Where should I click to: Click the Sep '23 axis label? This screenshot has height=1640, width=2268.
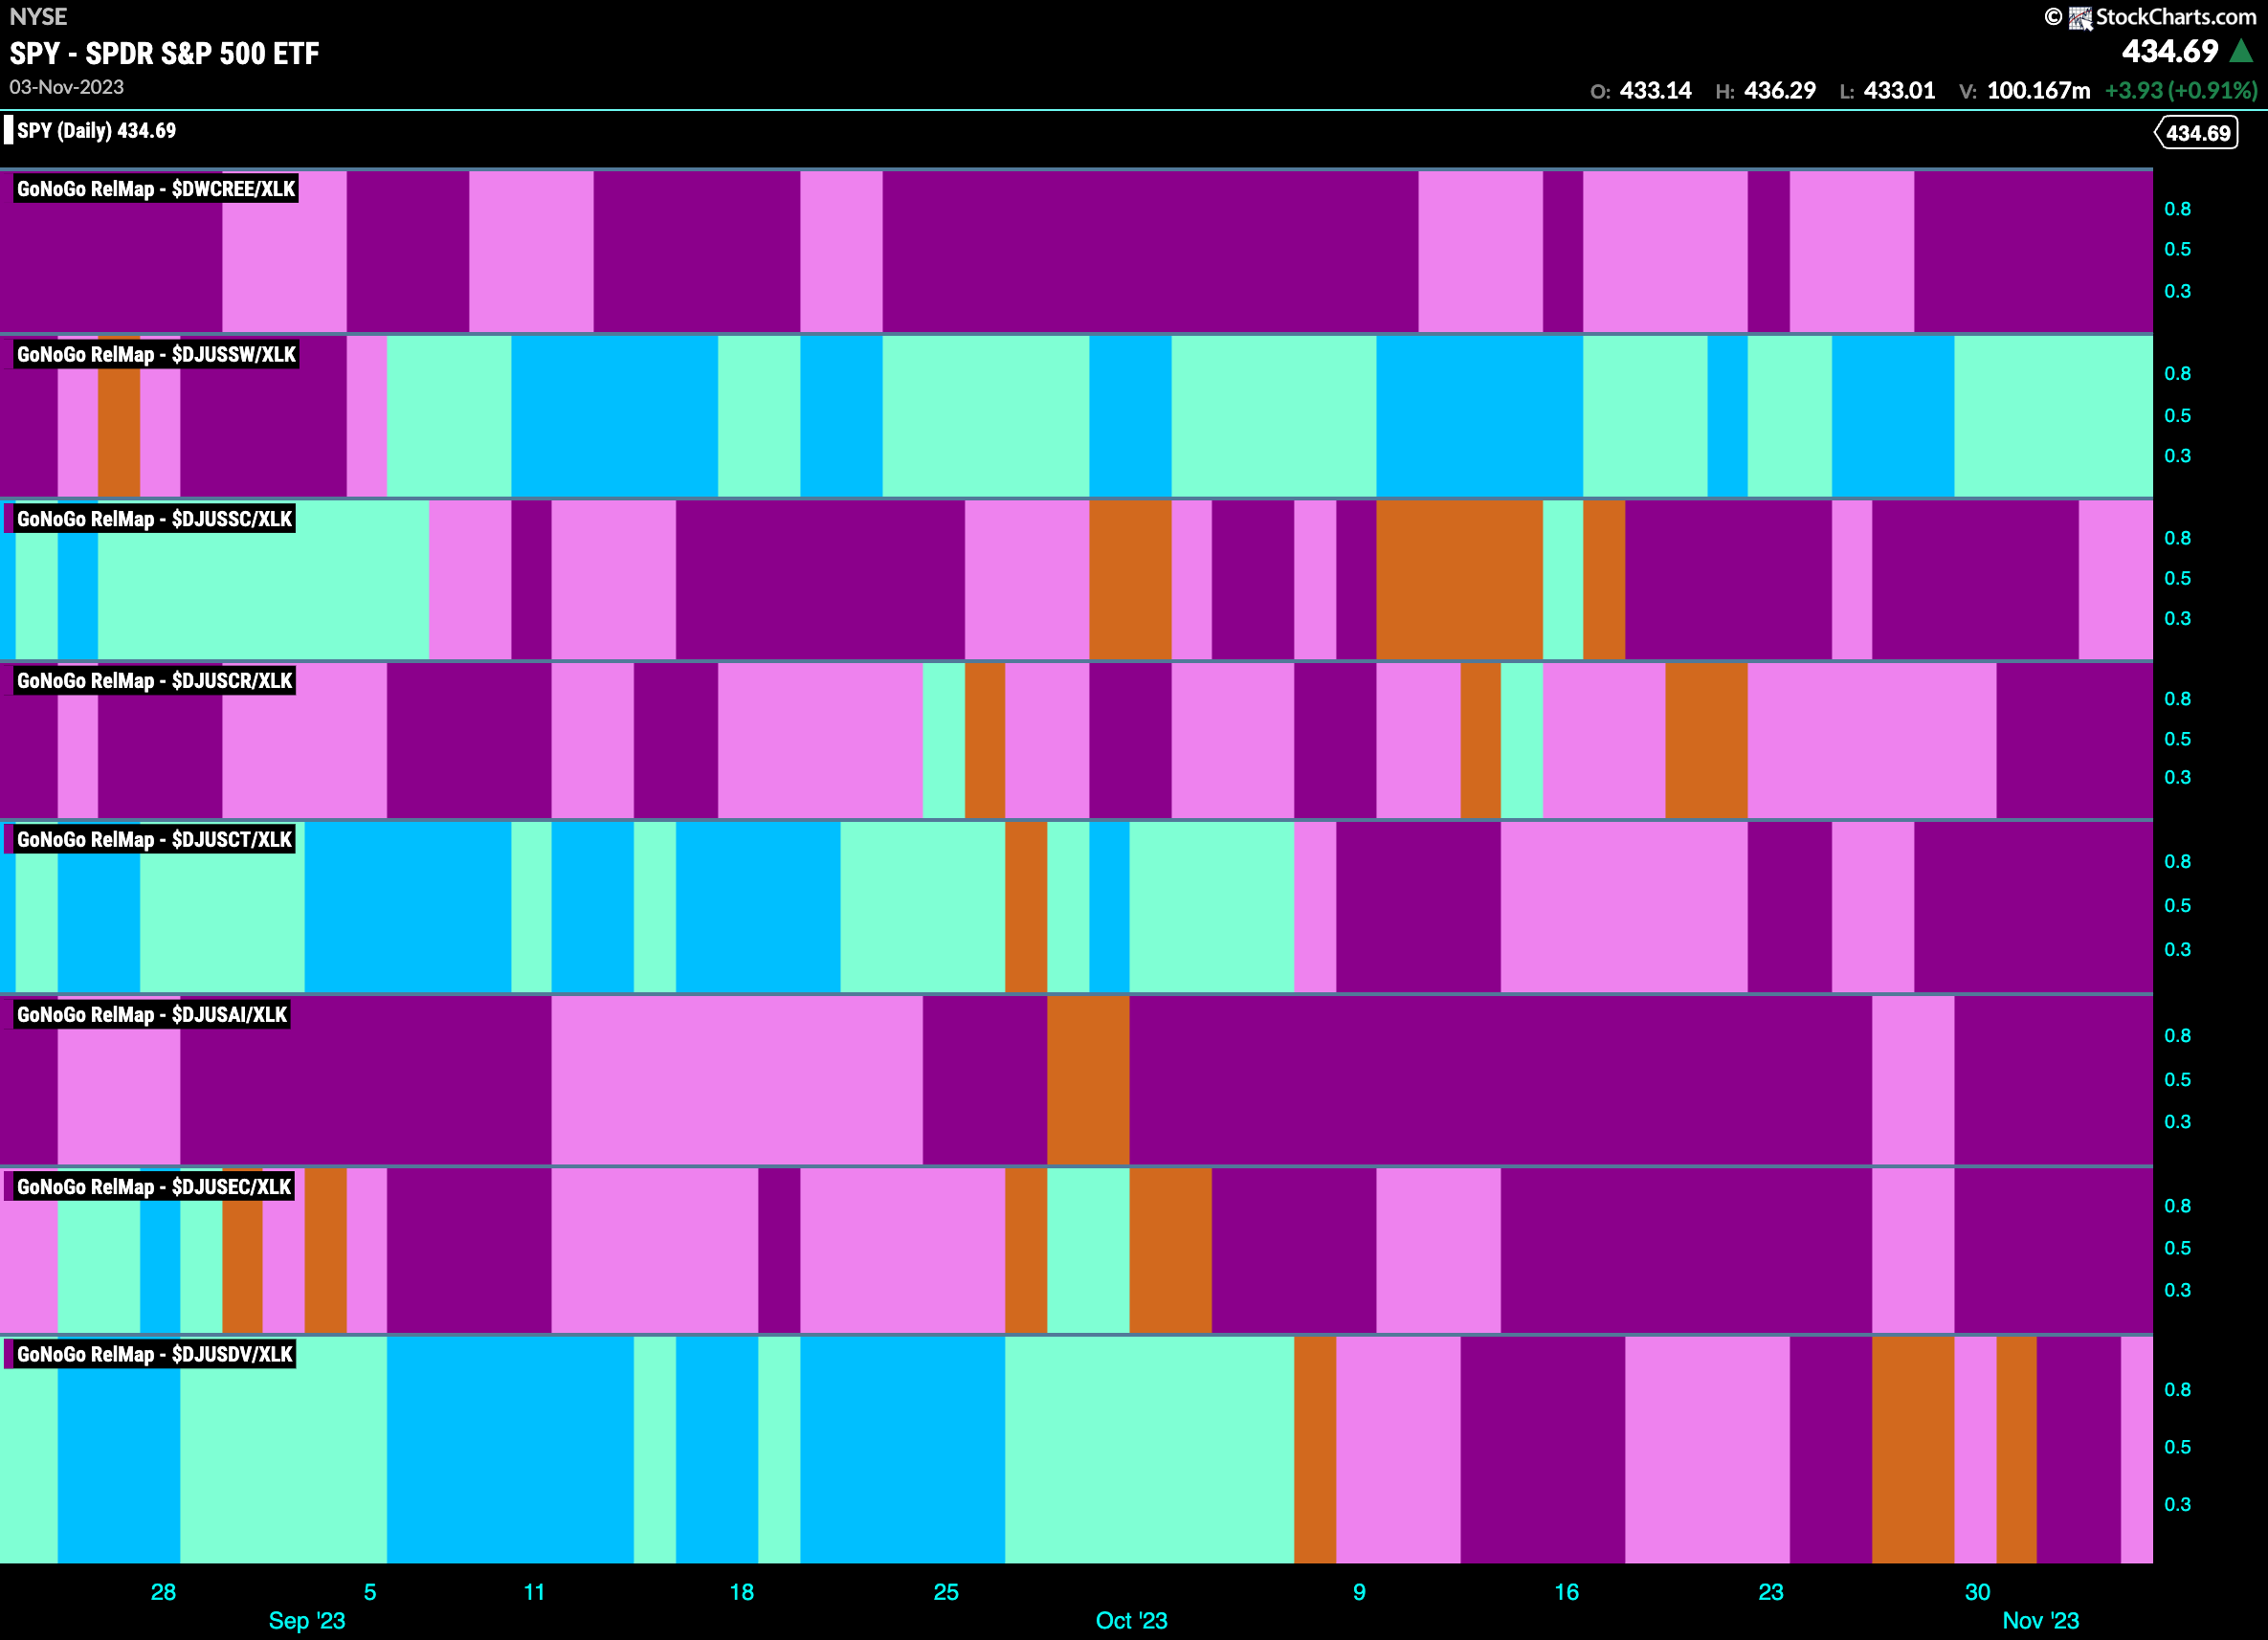tap(307, 1620)
